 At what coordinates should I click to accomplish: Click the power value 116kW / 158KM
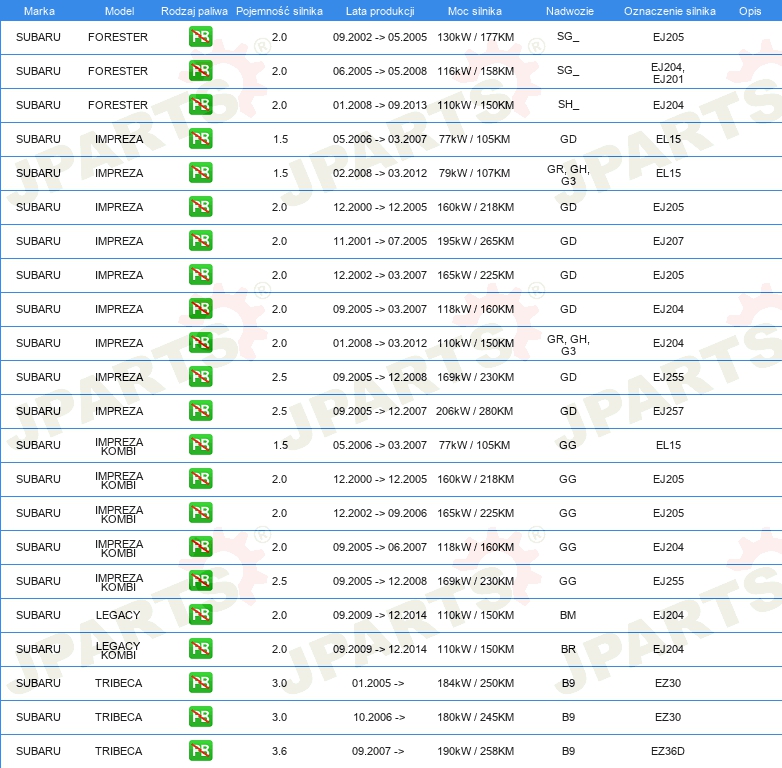tap(476, 71)
